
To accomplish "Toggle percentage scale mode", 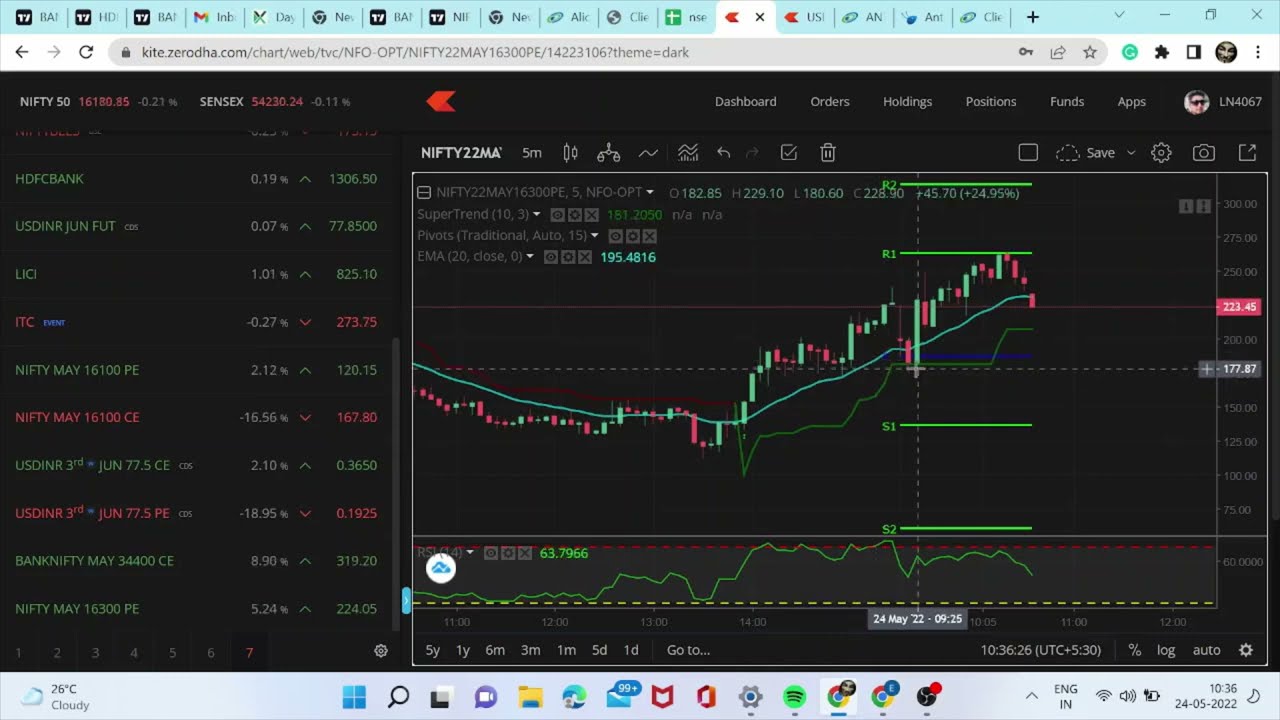I will coord(1134,650).
